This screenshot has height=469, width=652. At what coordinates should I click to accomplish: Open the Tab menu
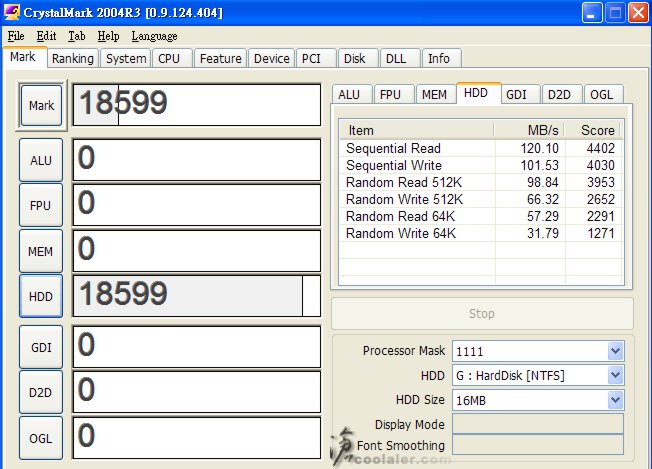(x=77, y=36)
